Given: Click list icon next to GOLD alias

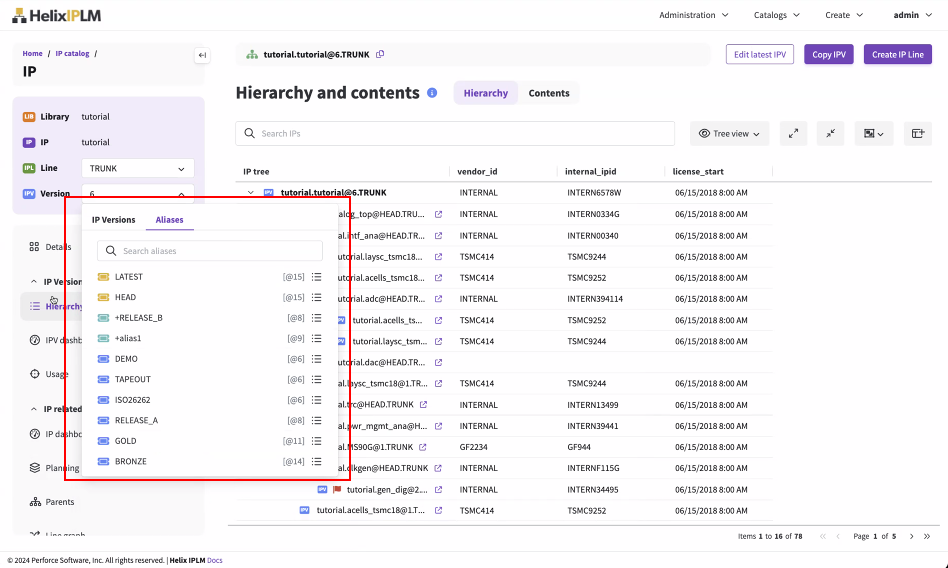Looking at the screenshot, I should click(x=316, y=441).
